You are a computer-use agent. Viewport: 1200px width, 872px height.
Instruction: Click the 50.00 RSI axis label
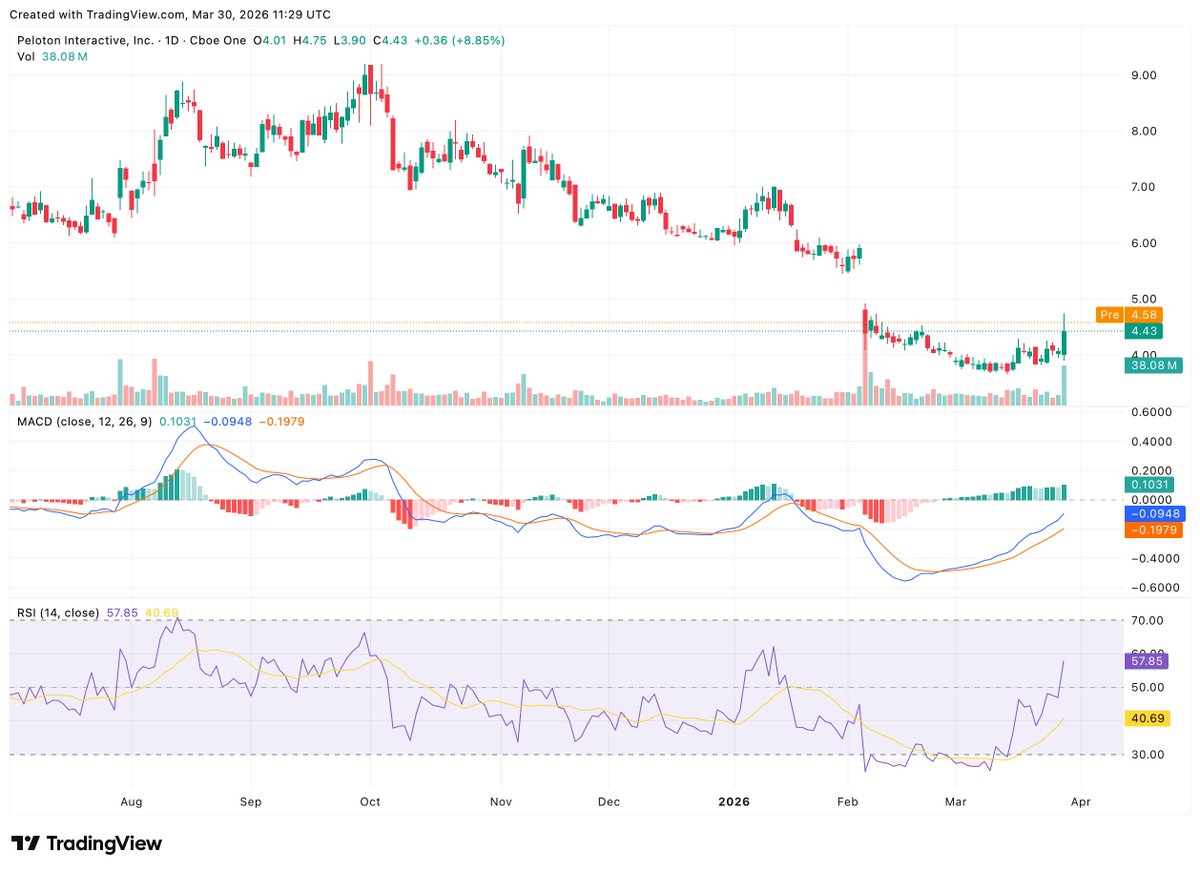(x=1147, y=688)
